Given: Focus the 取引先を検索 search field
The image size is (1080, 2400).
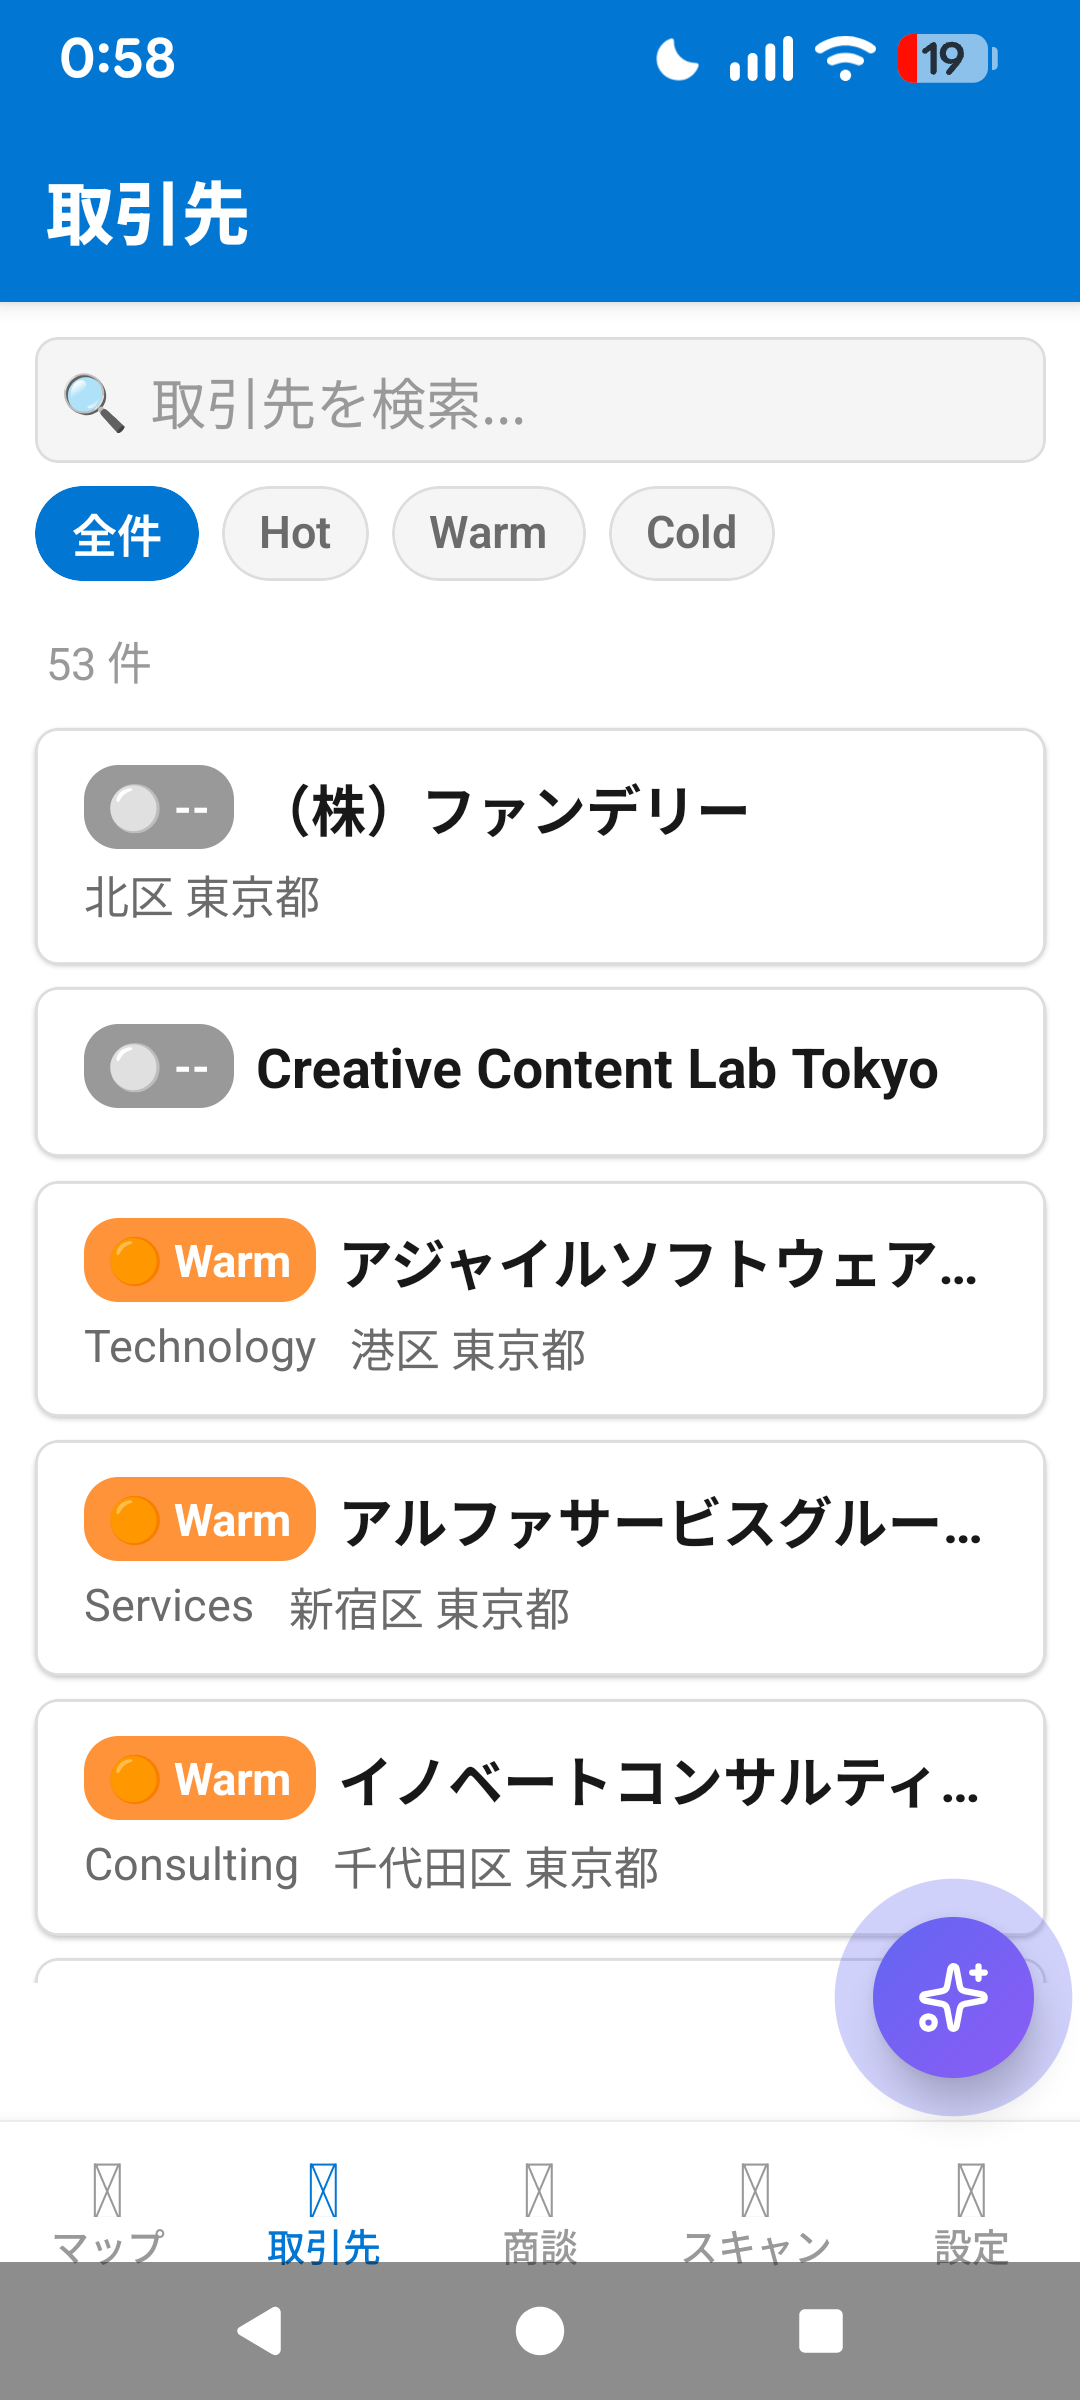Looking at the screenshot, I should pos(580,401).
